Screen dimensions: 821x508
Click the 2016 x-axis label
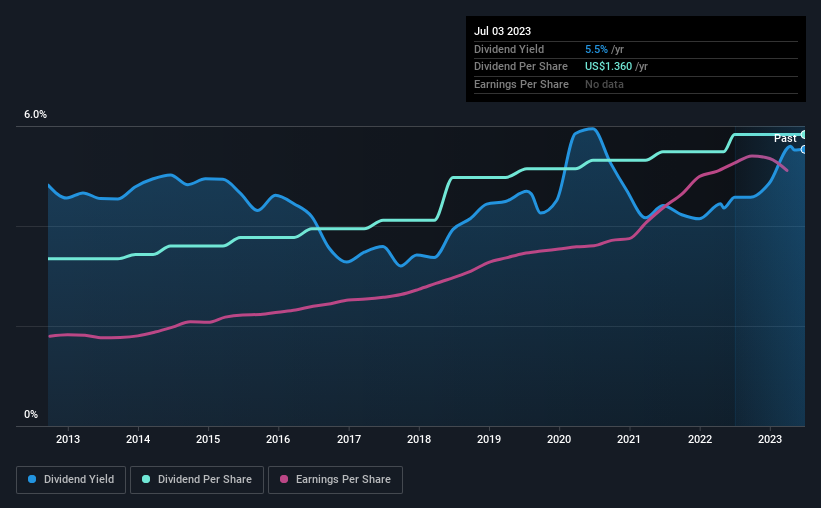pyautogui.click(x=278, y=439)
